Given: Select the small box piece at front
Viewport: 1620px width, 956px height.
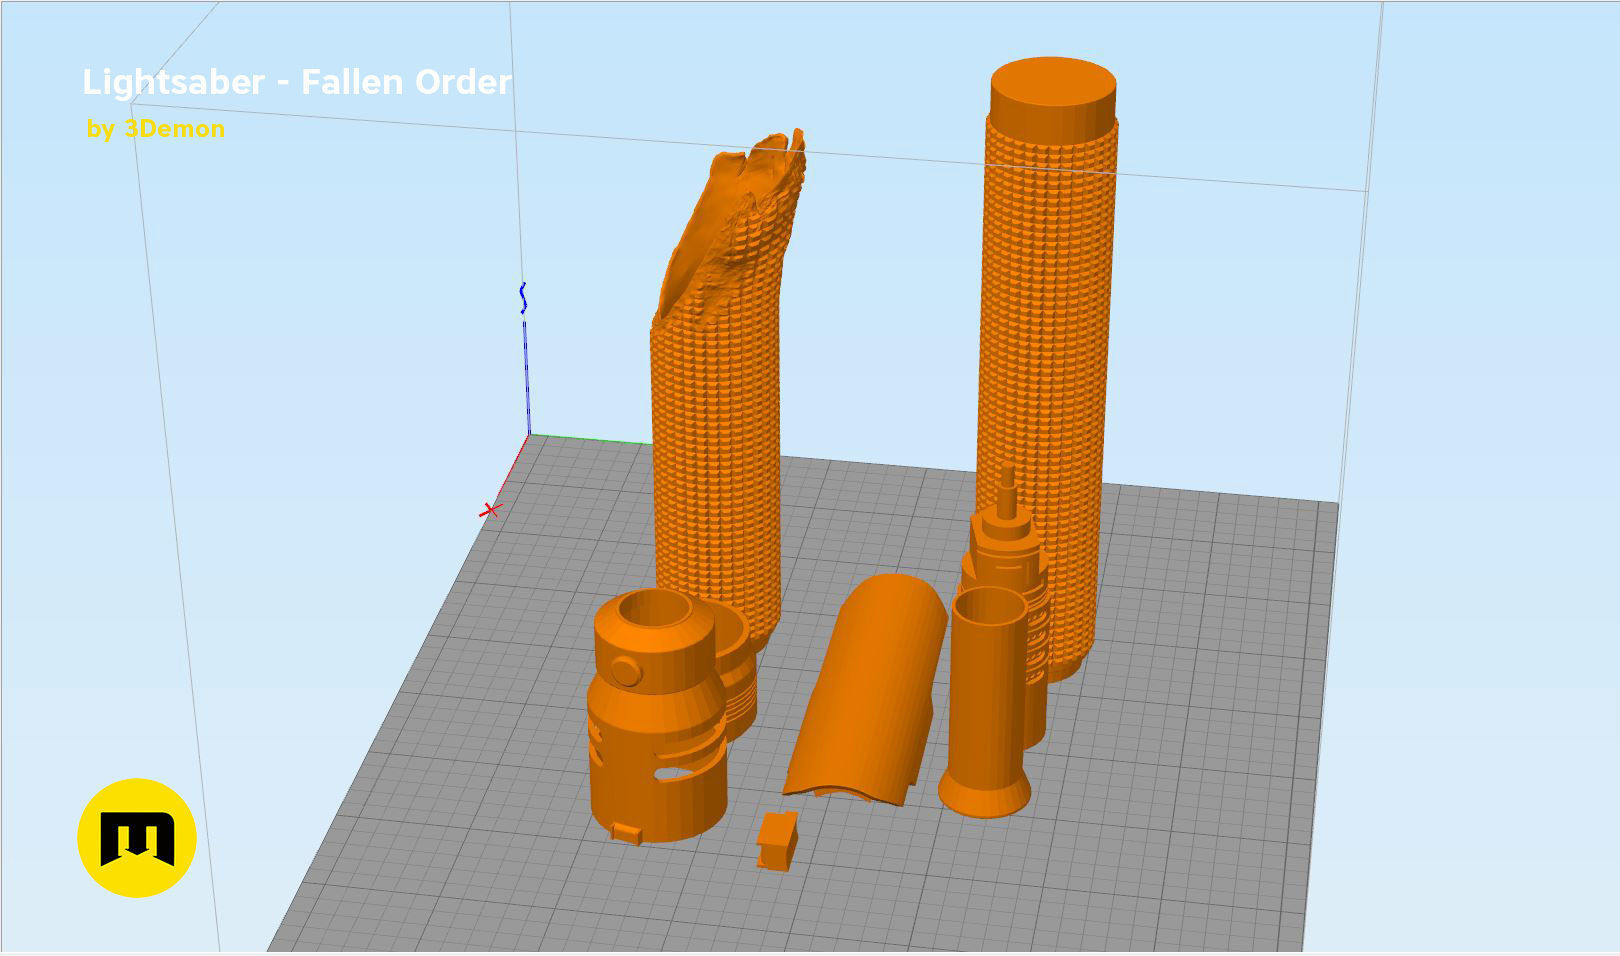Looking at the screenshot, I should (x=777, y=840).
